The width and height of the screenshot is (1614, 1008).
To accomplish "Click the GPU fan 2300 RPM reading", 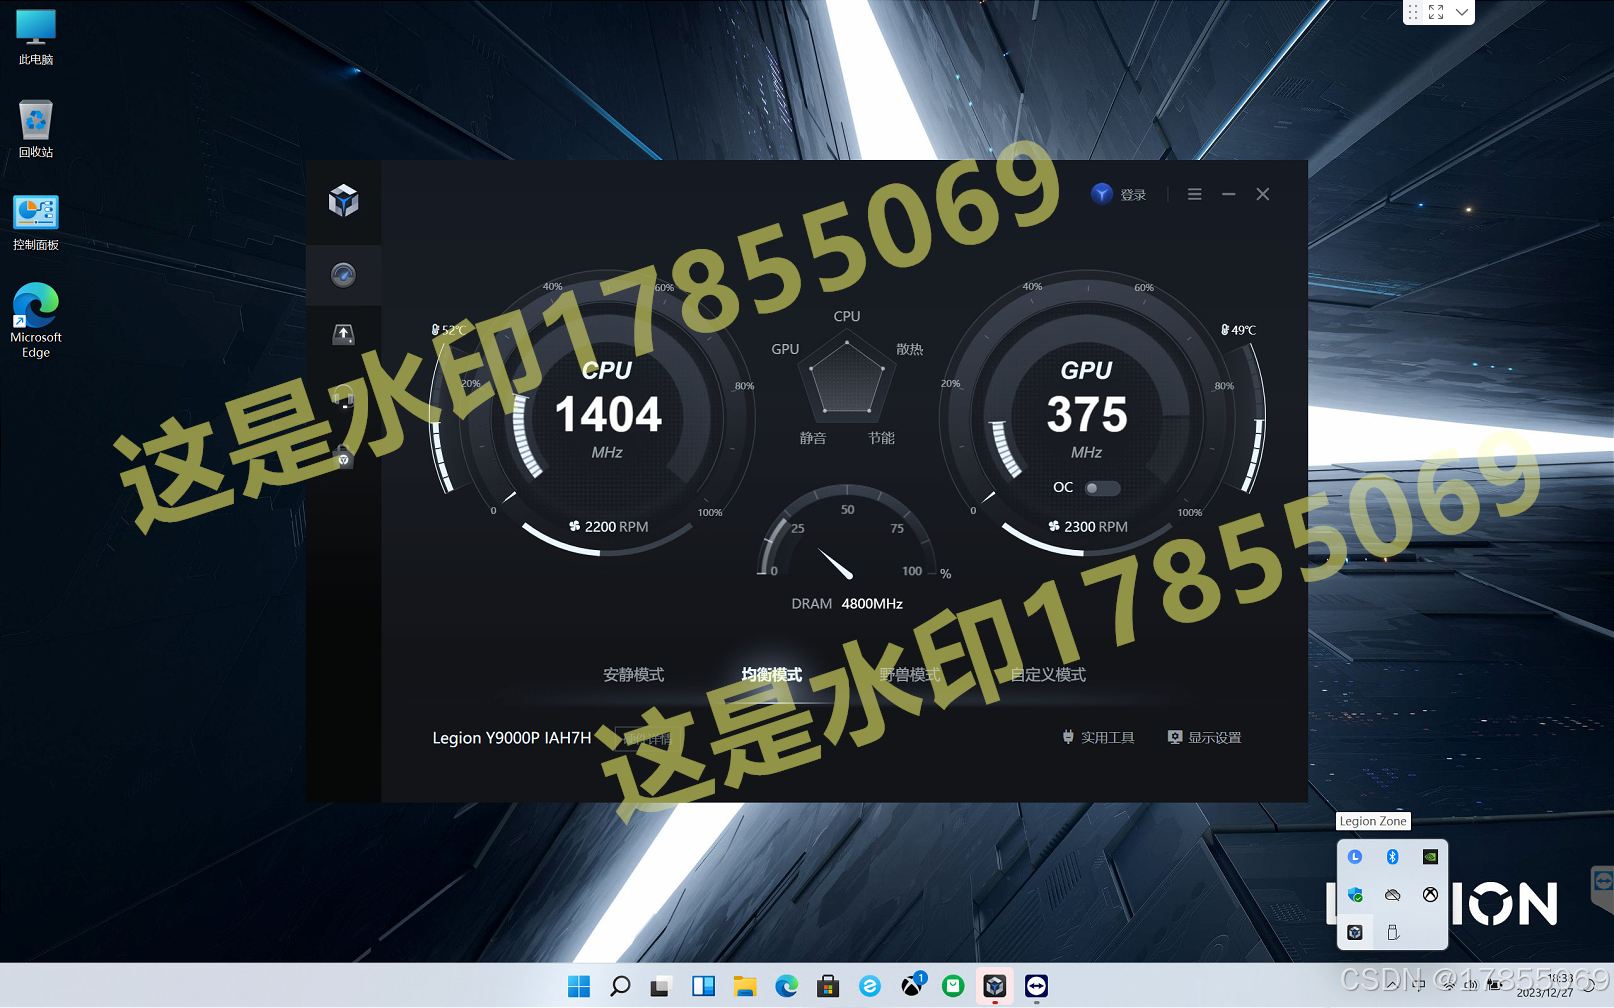I will click(1087, 527).
